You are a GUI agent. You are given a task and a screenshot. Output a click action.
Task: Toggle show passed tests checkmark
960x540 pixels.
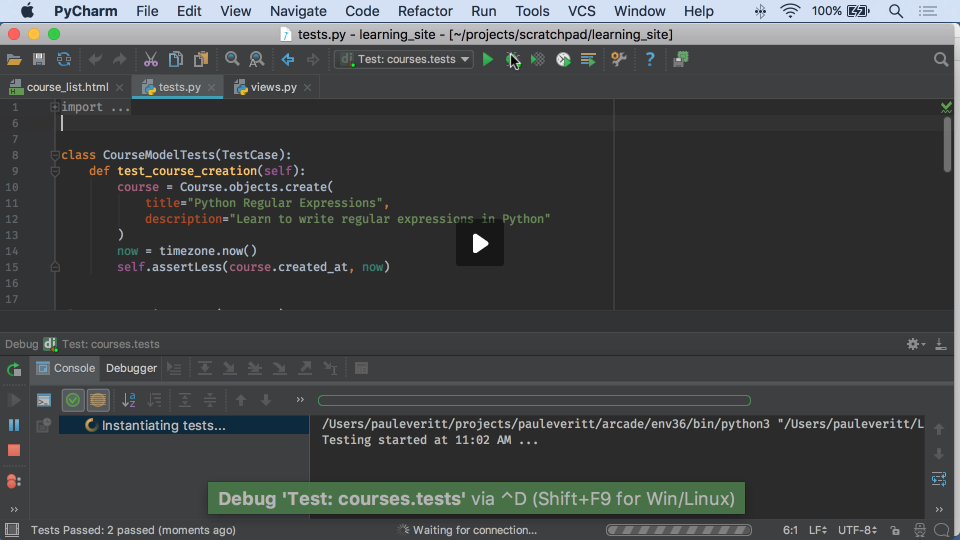click(x=73, y=400)
